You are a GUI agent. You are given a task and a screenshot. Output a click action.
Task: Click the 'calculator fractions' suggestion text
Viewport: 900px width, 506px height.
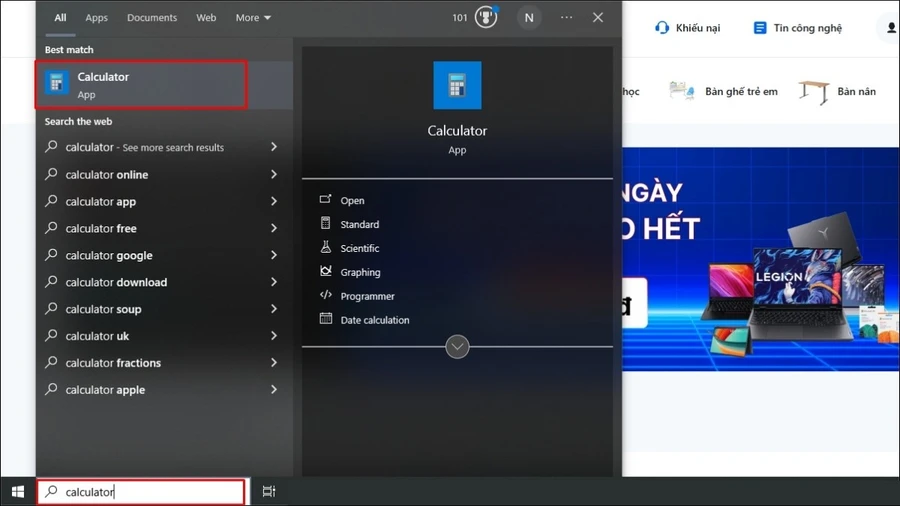(x=113, y=363)
